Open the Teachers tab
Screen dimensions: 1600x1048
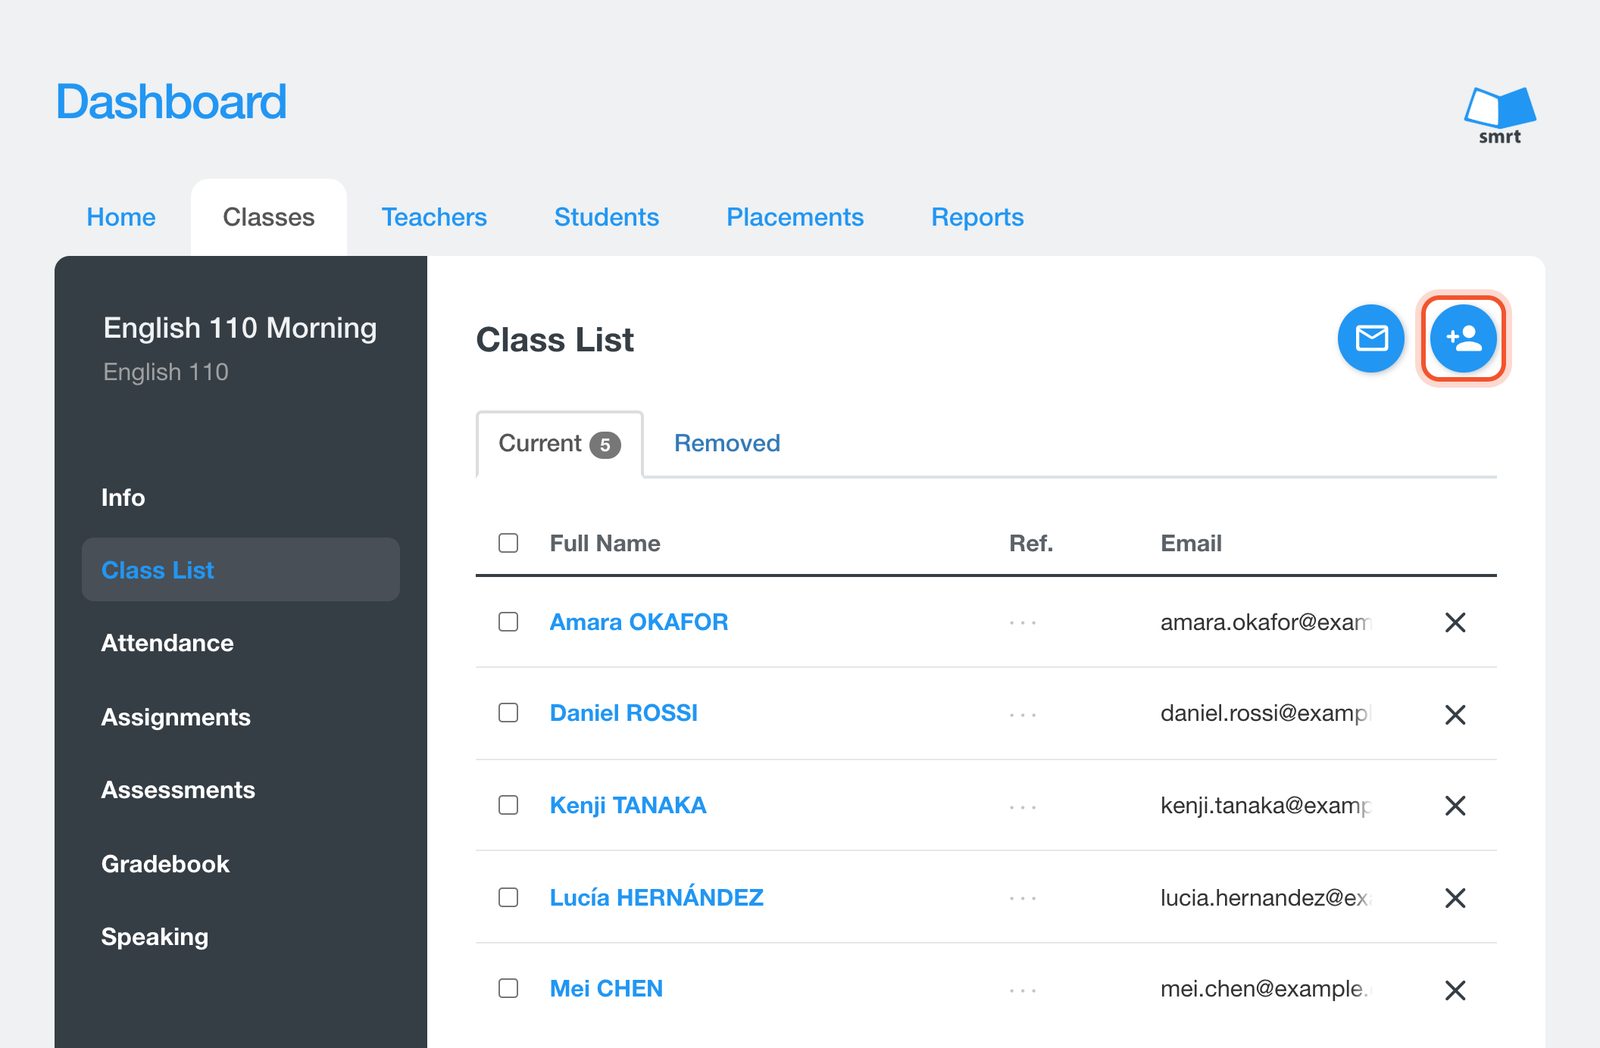[434, 217]
